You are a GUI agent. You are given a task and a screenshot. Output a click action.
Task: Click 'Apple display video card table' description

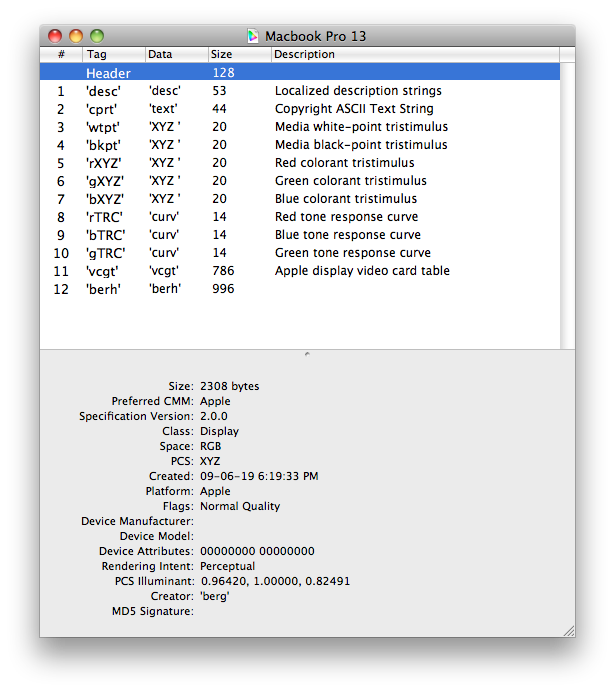pos(362,271)
